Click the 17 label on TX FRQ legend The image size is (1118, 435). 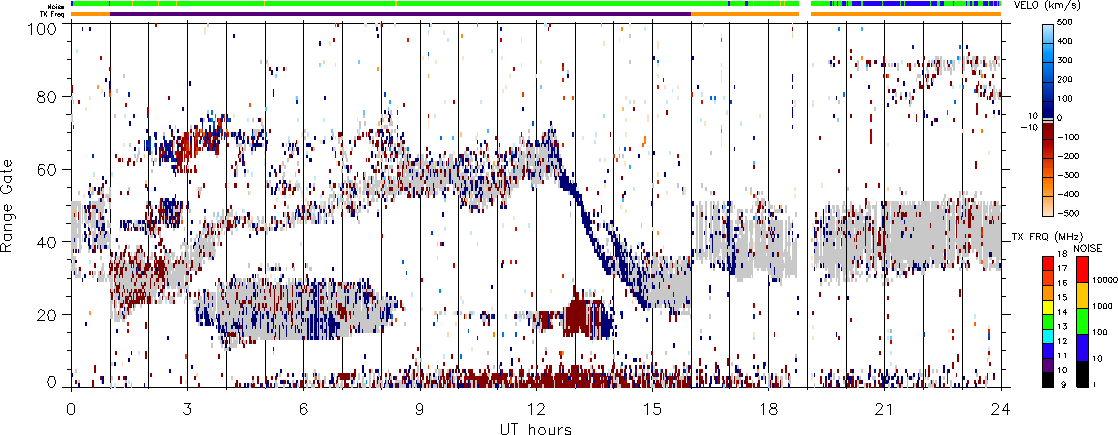pos(1062,268)
